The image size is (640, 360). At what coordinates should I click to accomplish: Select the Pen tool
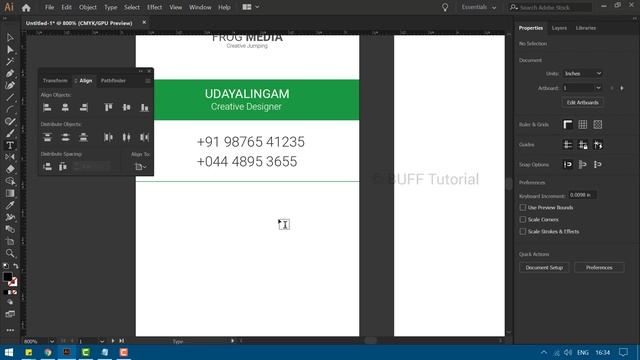(10, 73)
